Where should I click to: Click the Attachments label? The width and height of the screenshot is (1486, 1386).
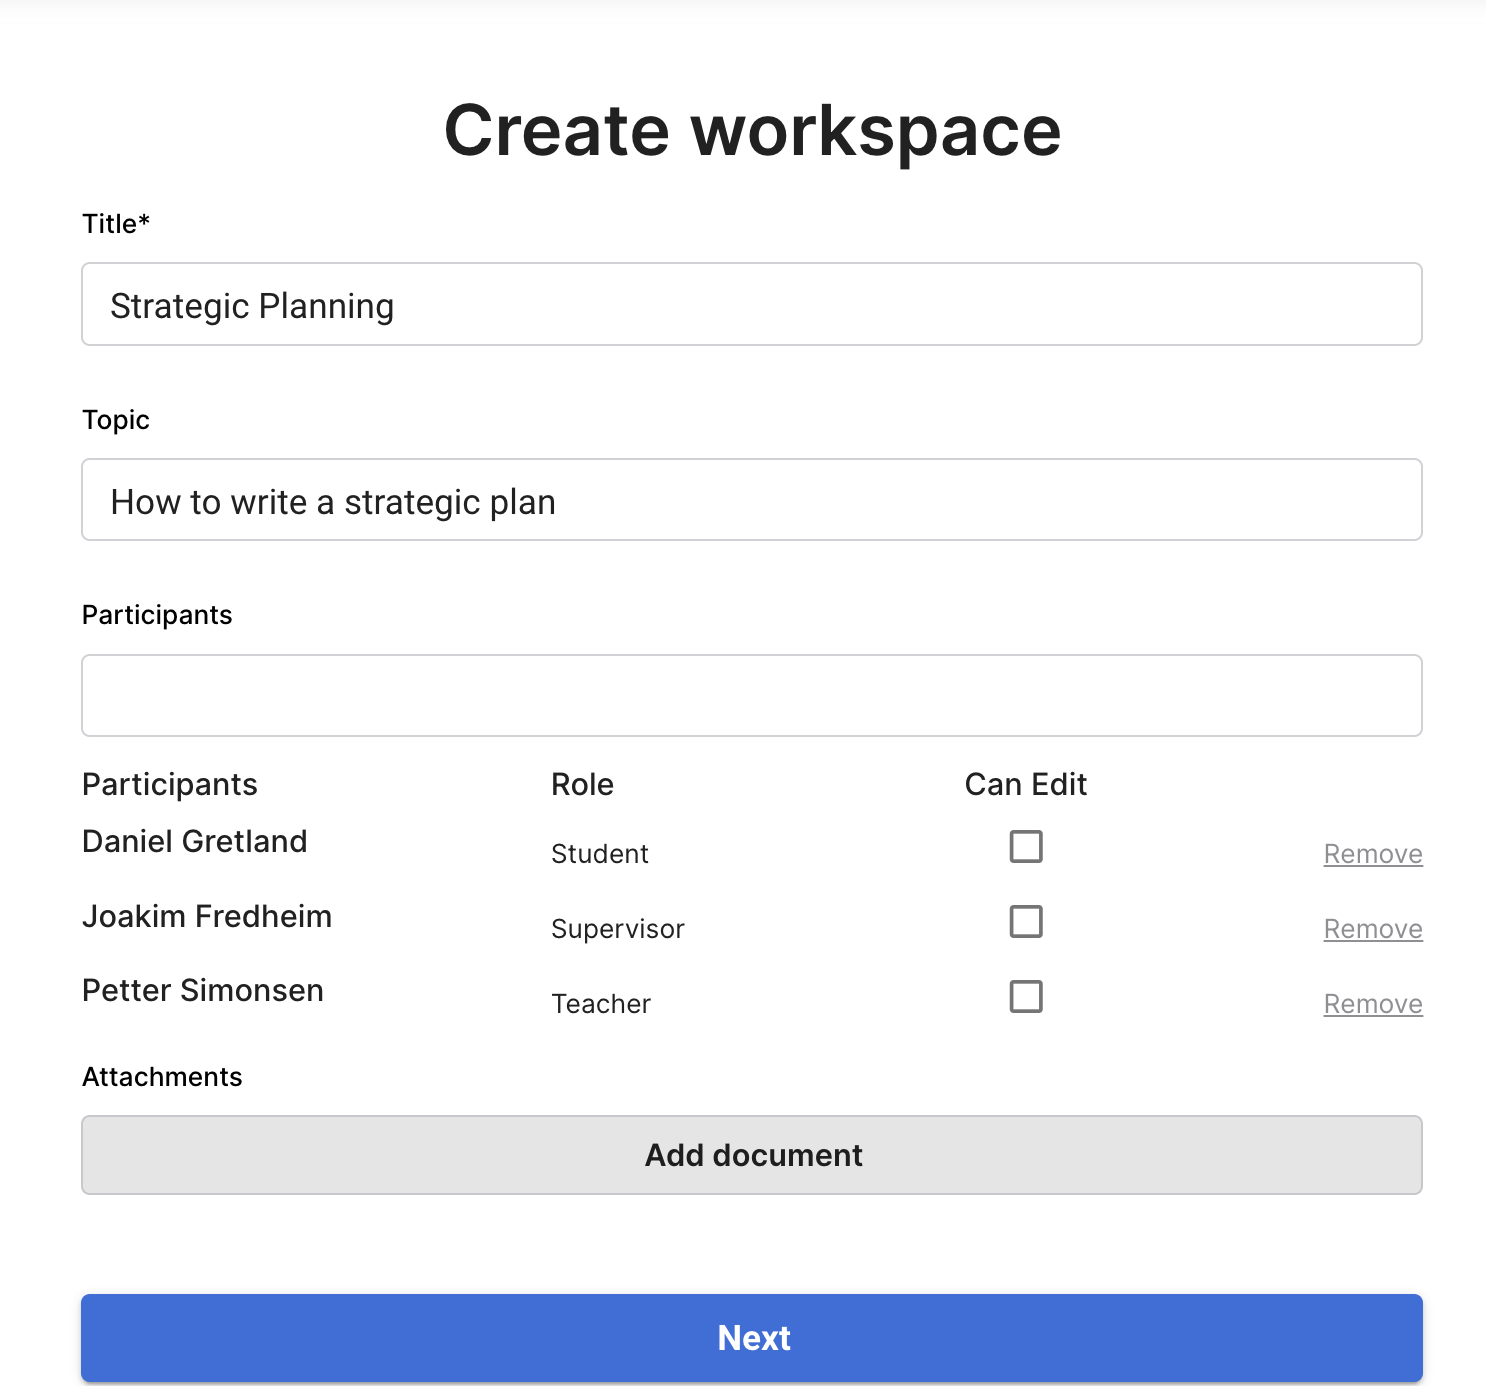pyautogui.click(x=162, y=1077)
